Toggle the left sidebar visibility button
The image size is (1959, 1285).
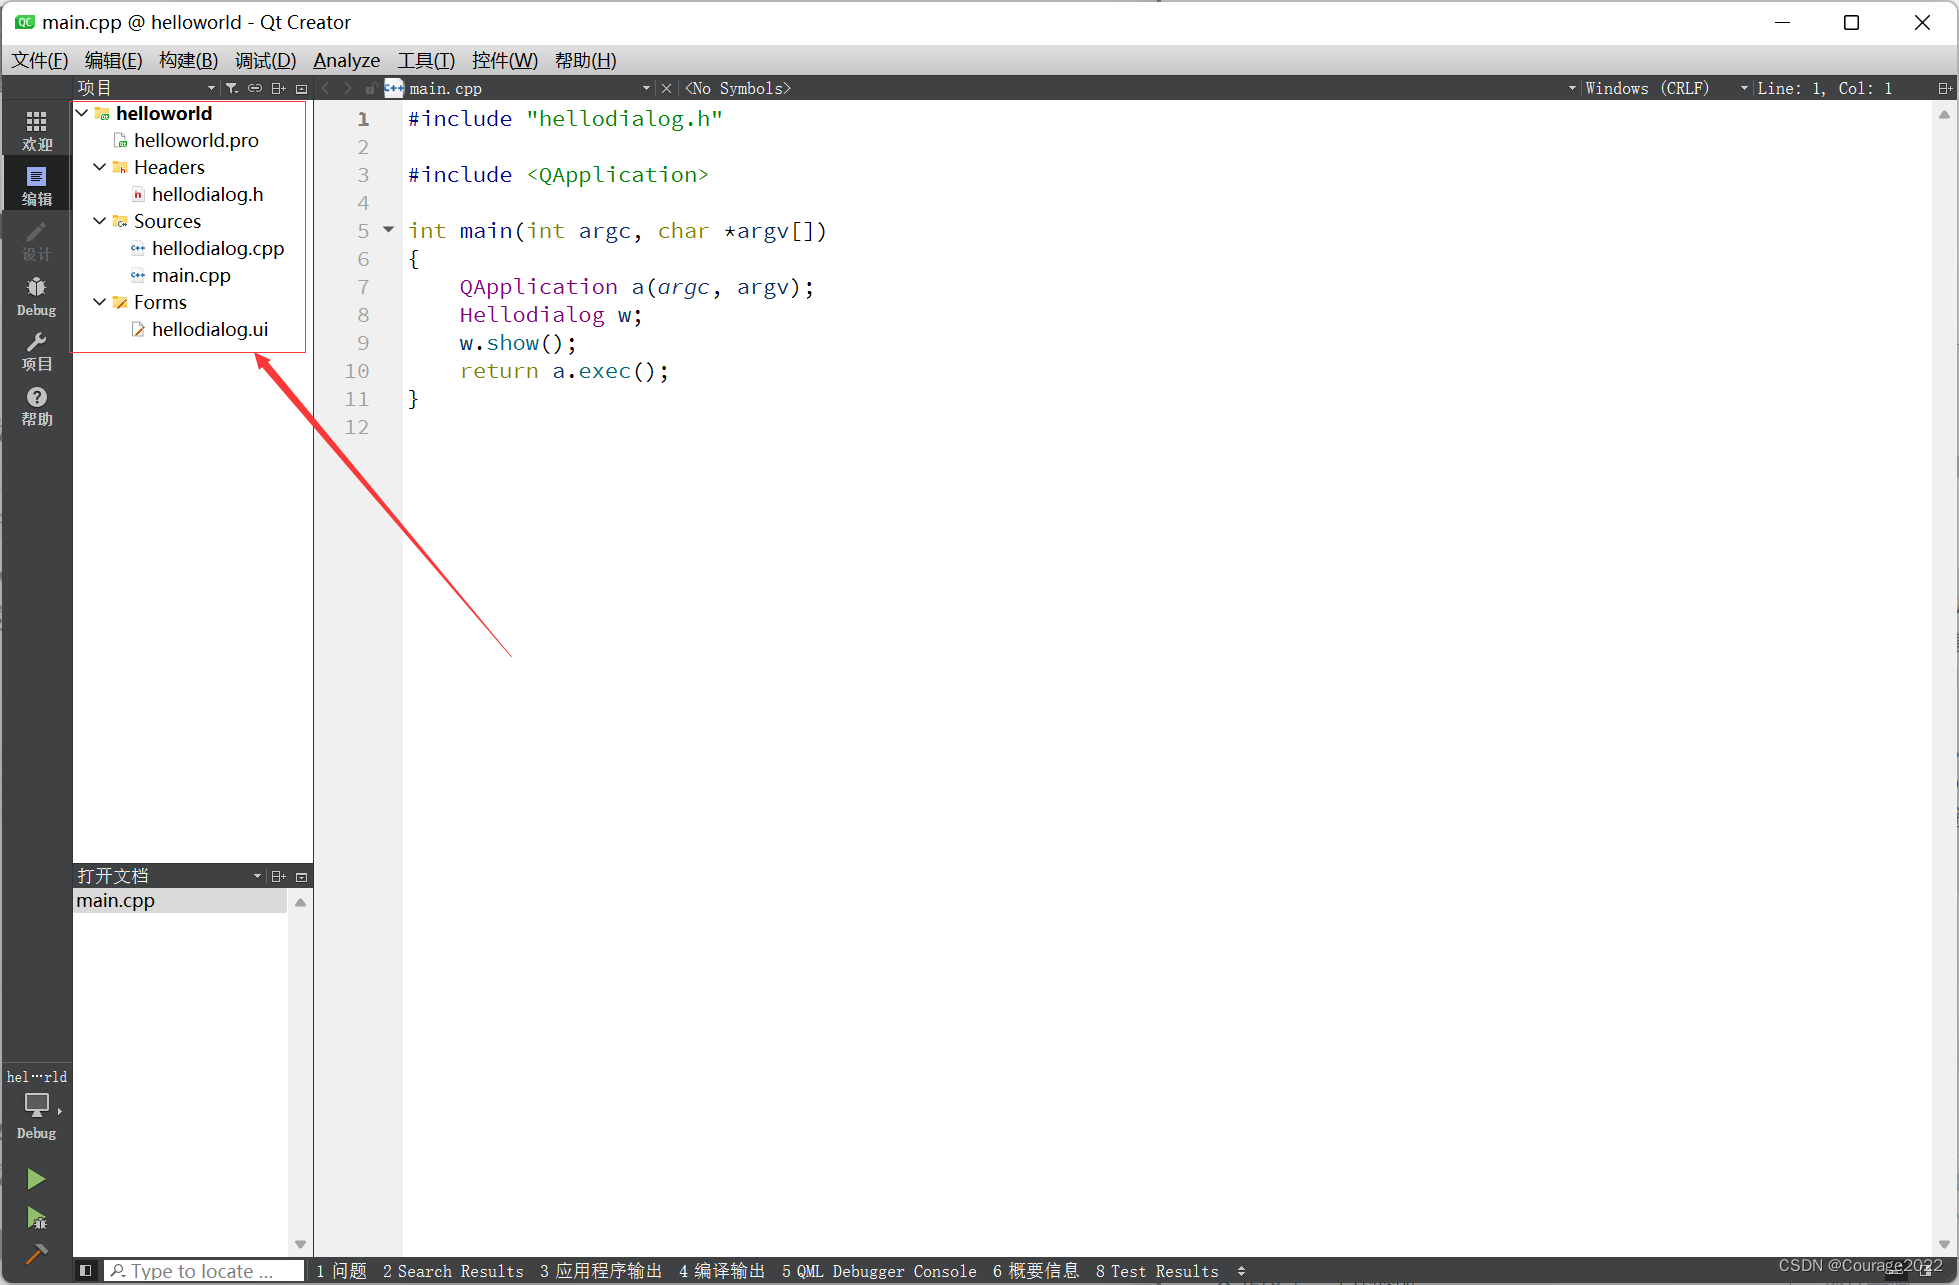(86, 1270)
